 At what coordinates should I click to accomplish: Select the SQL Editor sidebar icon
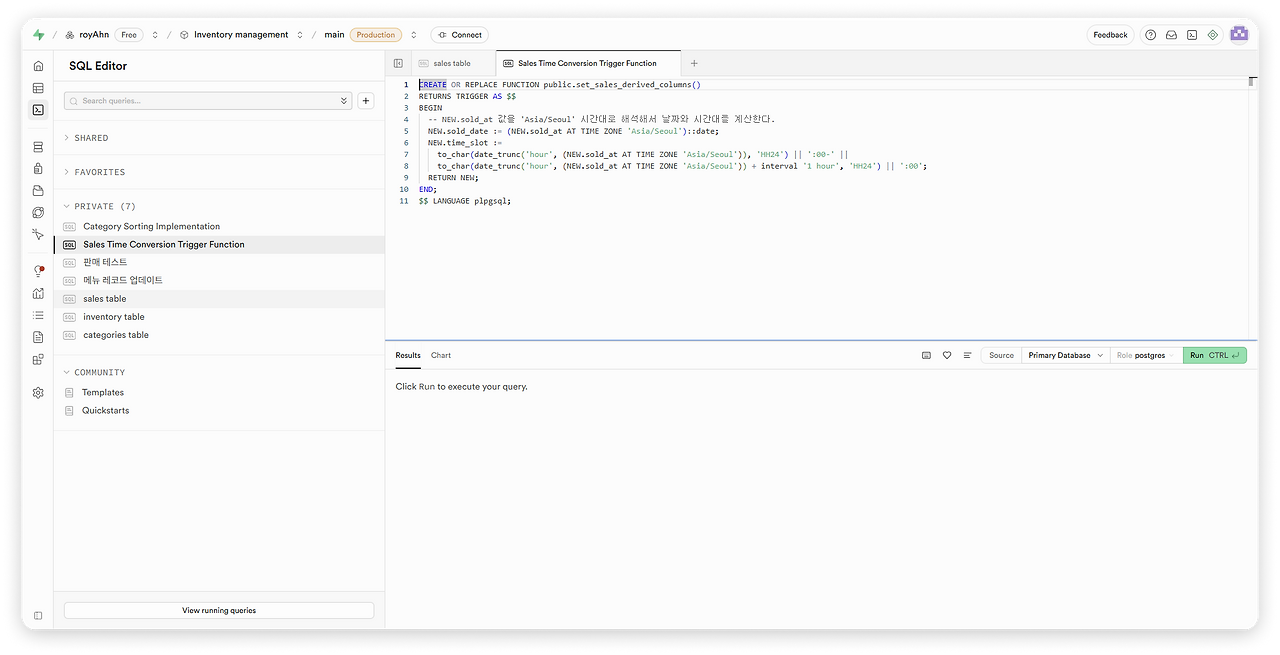pyautogui.click(x=38, y=110)
